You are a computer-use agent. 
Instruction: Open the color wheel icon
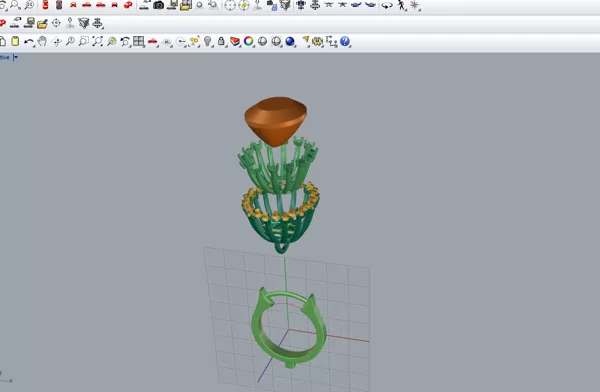click(248, 41)
